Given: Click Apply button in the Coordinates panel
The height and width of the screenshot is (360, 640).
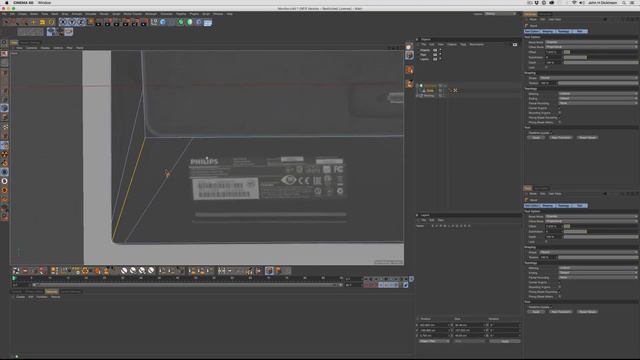Looking at the screenshot, I should (505, 341).
